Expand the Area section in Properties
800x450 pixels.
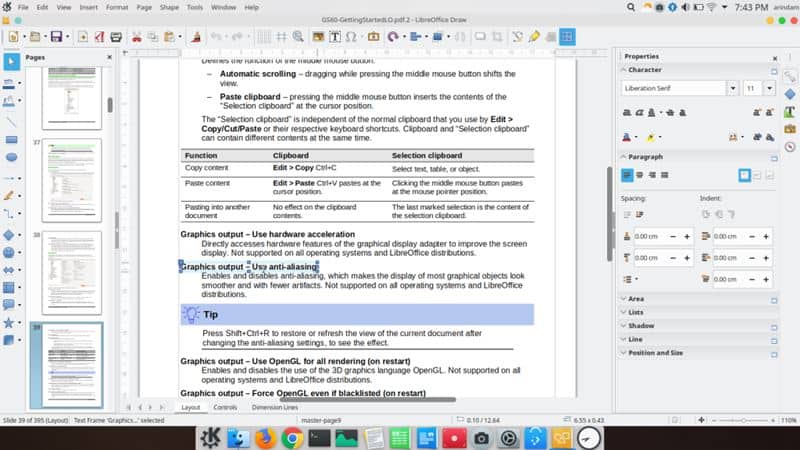[x=636, y=299]
